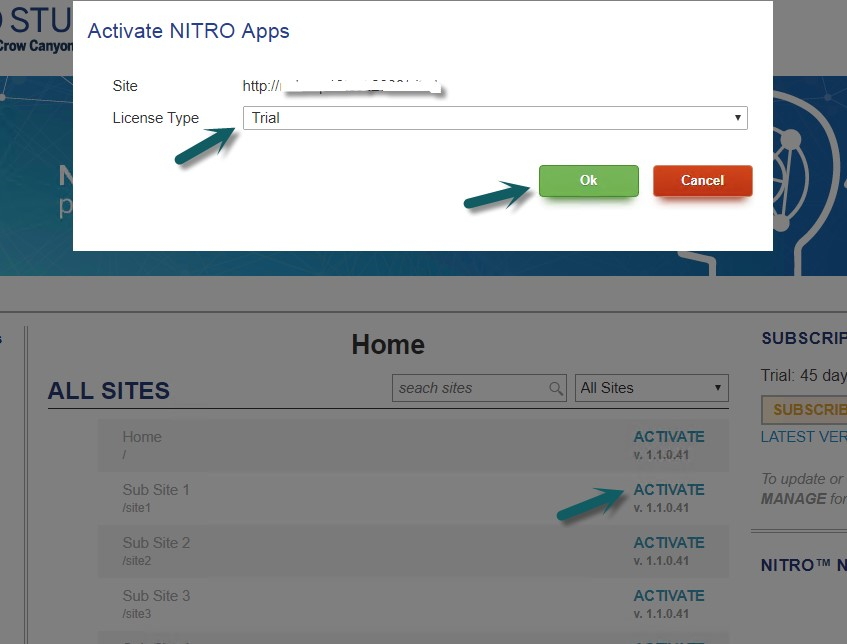This screenshot has height=644, width=847.
Task: Select the Sub Site 1 row title
Action: point(156,489)
